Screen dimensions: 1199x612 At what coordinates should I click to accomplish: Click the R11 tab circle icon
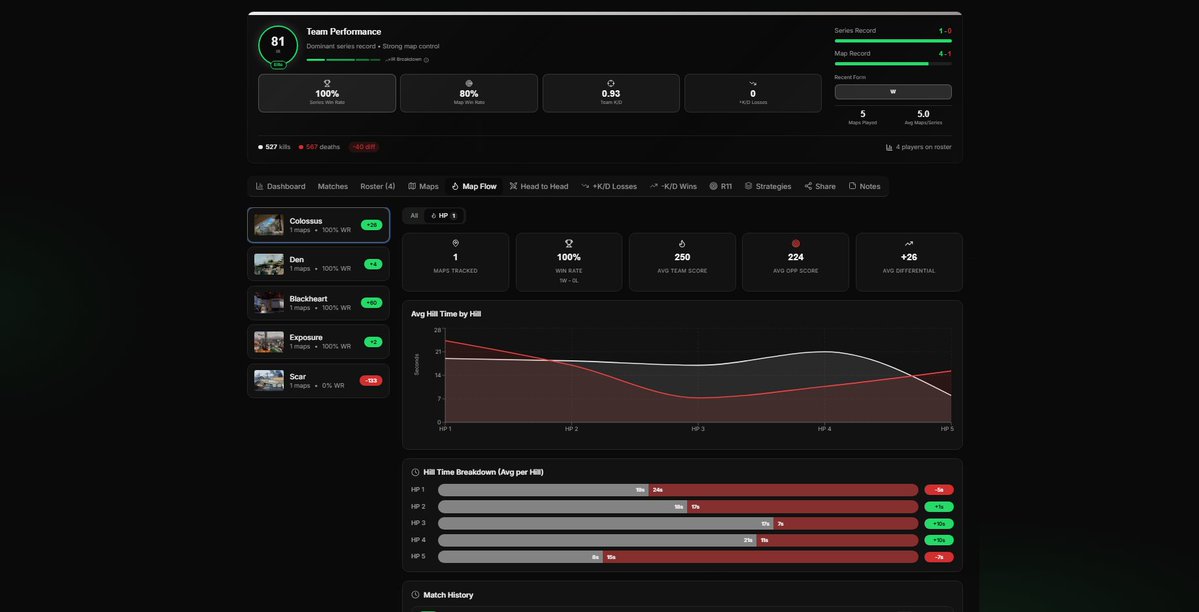pyautogui.click(x=713, y=186)
